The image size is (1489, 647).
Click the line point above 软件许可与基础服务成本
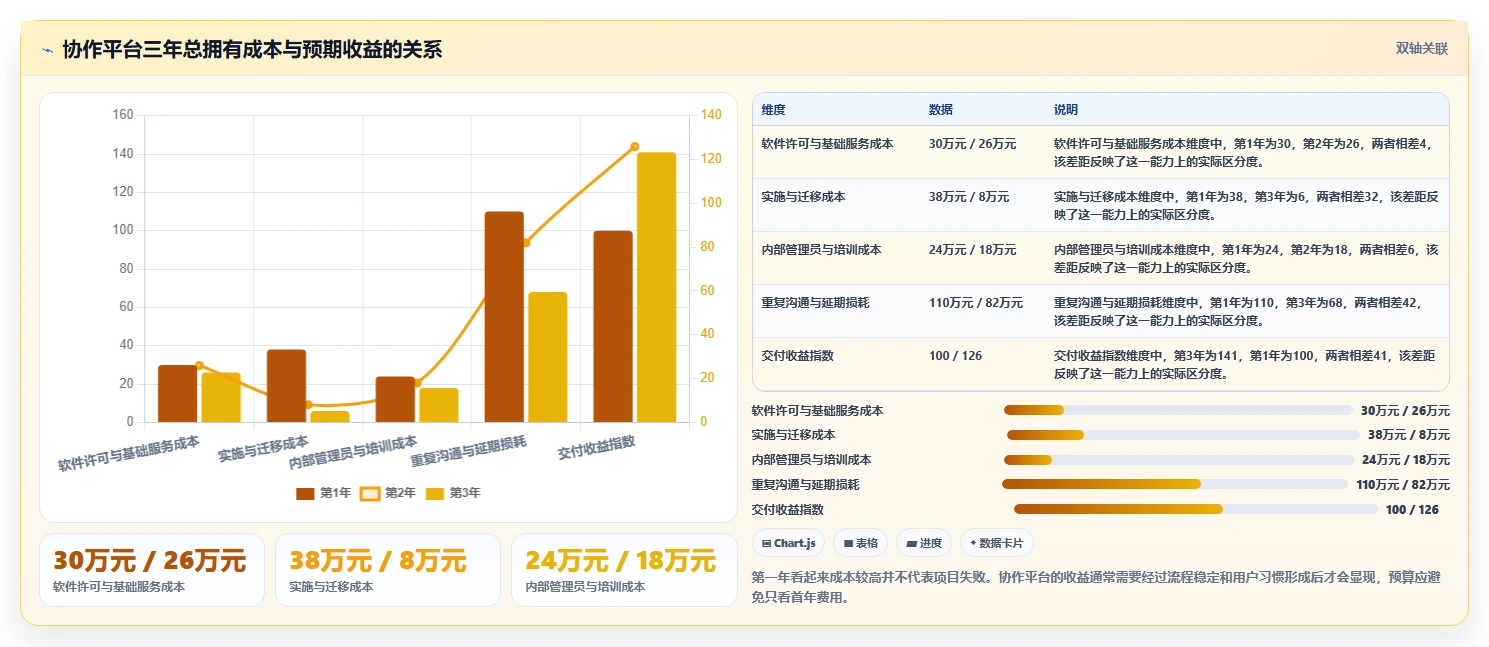(199, 366)
